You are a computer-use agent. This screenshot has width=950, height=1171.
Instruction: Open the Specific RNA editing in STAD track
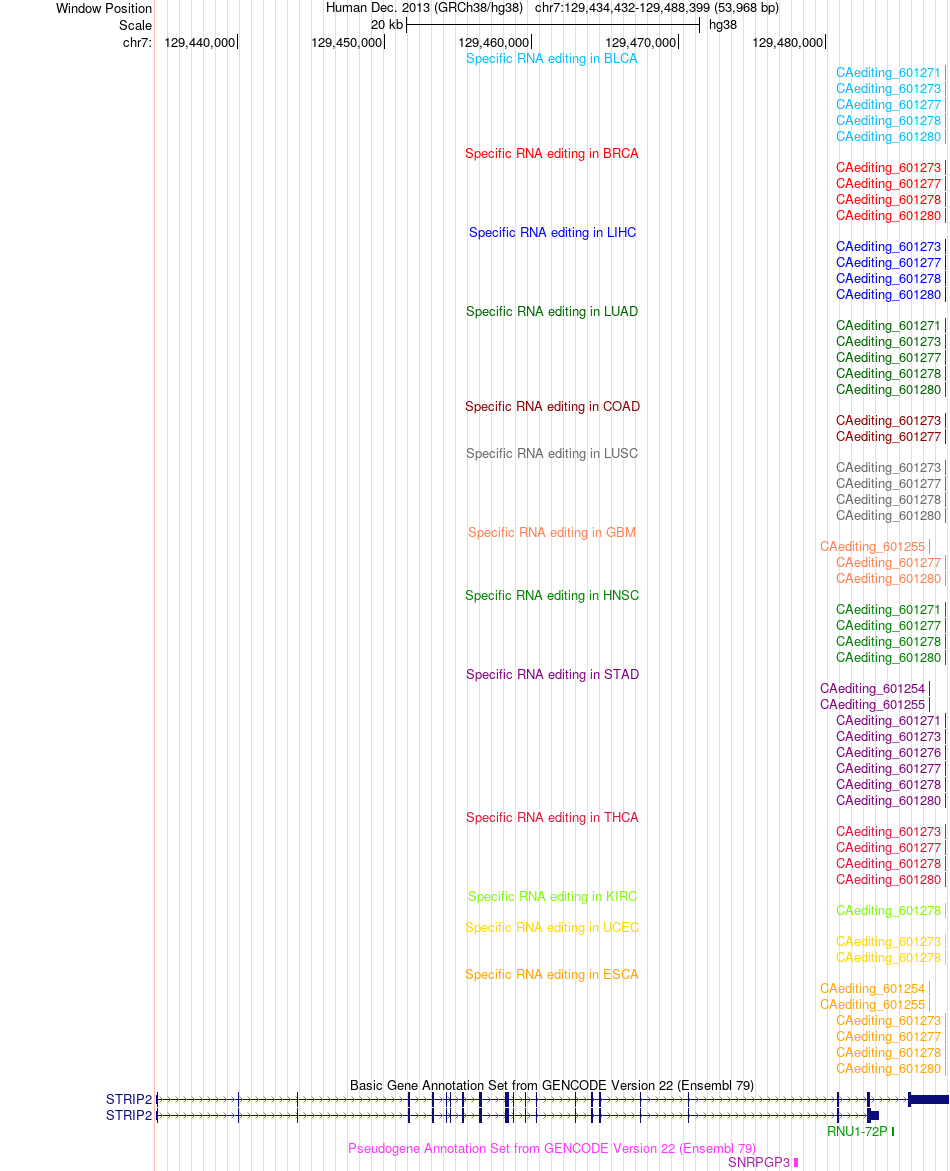coord(552,675)
